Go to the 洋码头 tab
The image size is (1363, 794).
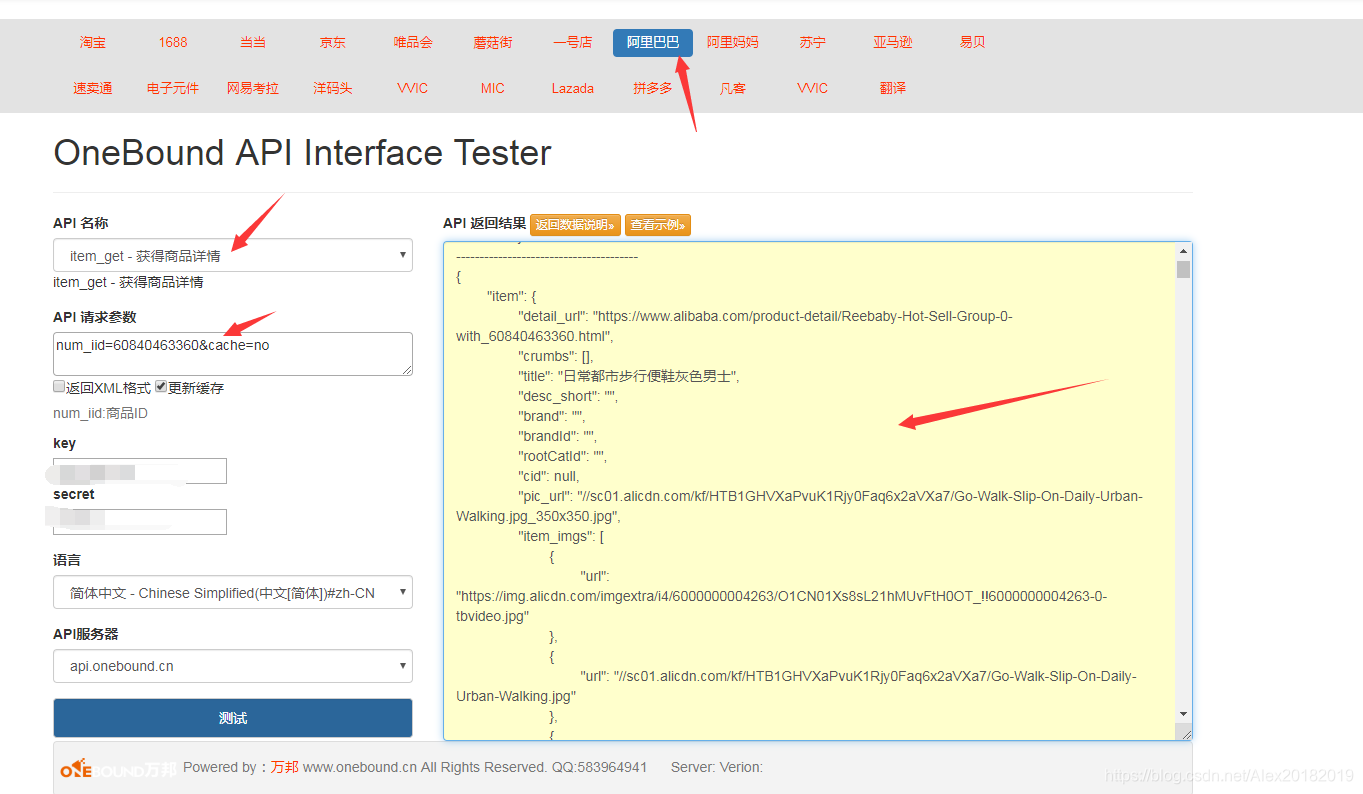(333, 88)
